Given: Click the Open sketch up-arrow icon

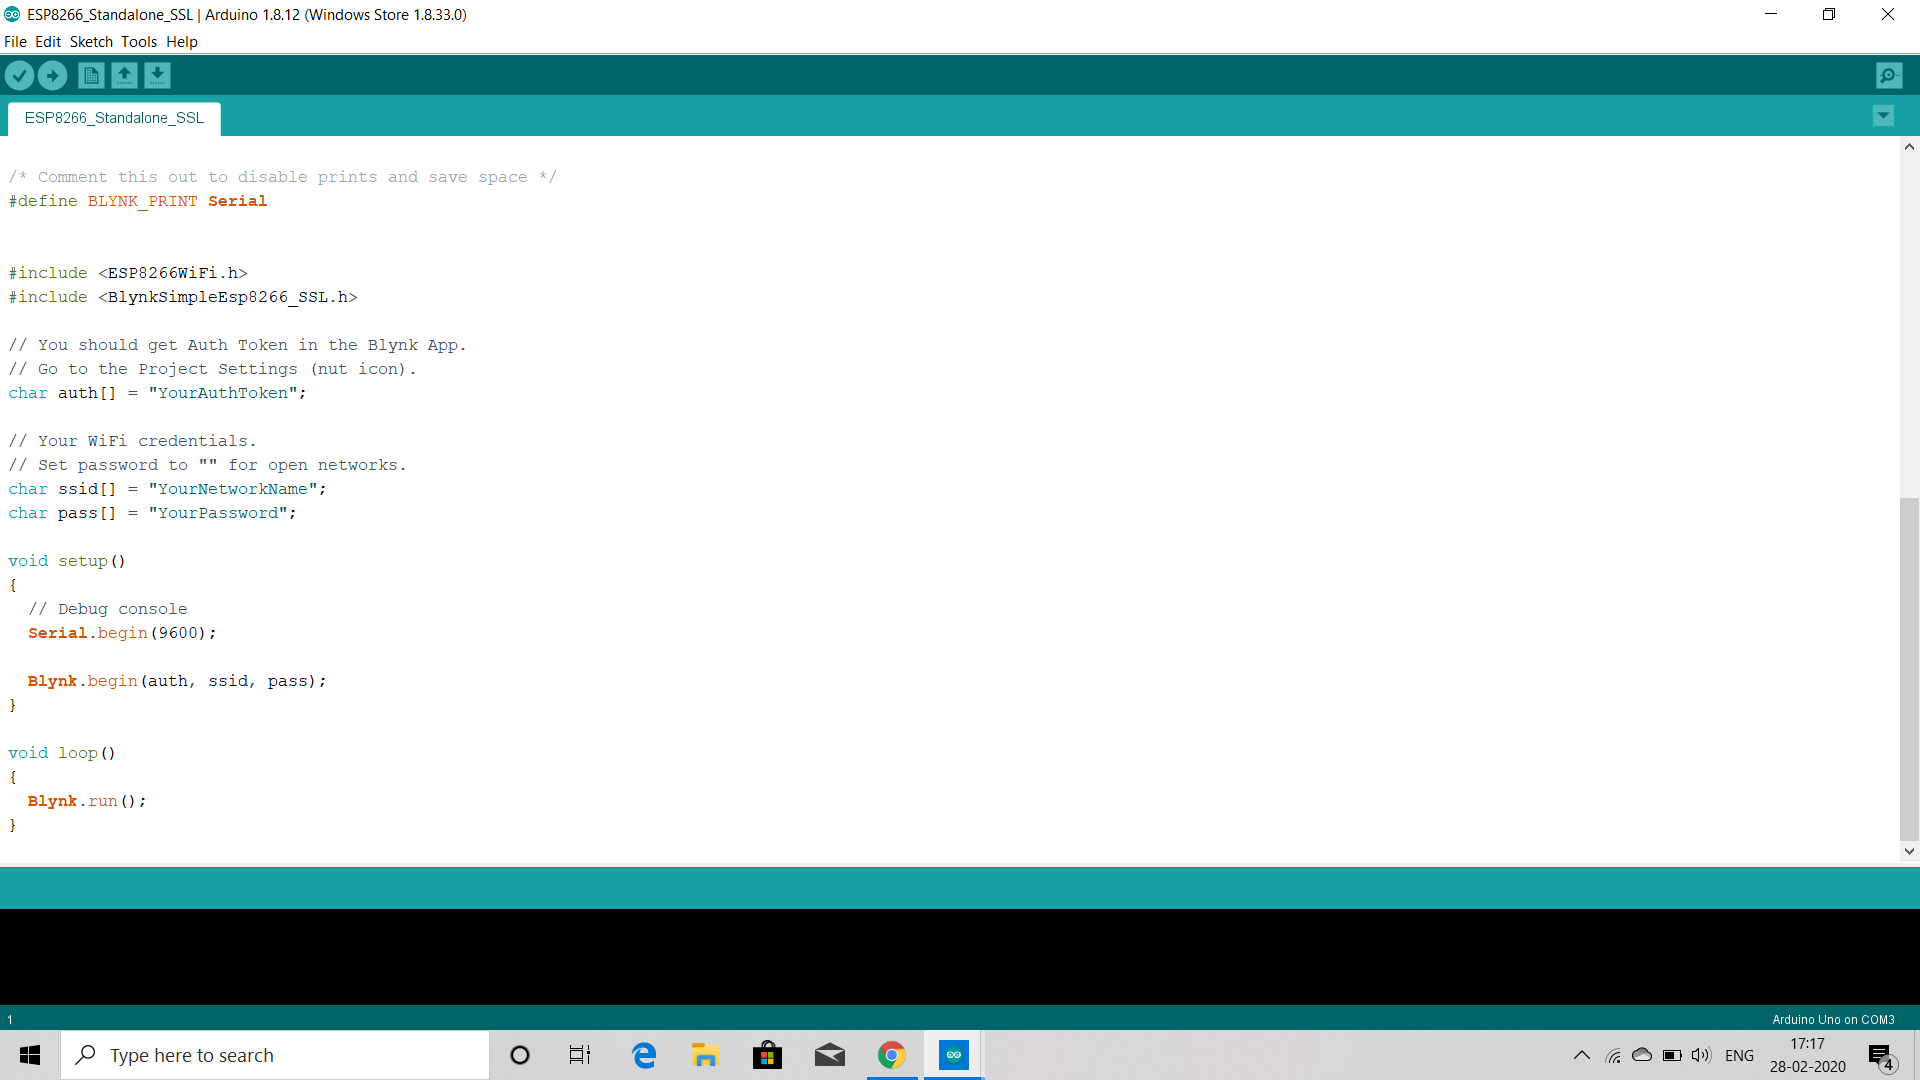Looking at the screenshot, I should tap(124, 75).
